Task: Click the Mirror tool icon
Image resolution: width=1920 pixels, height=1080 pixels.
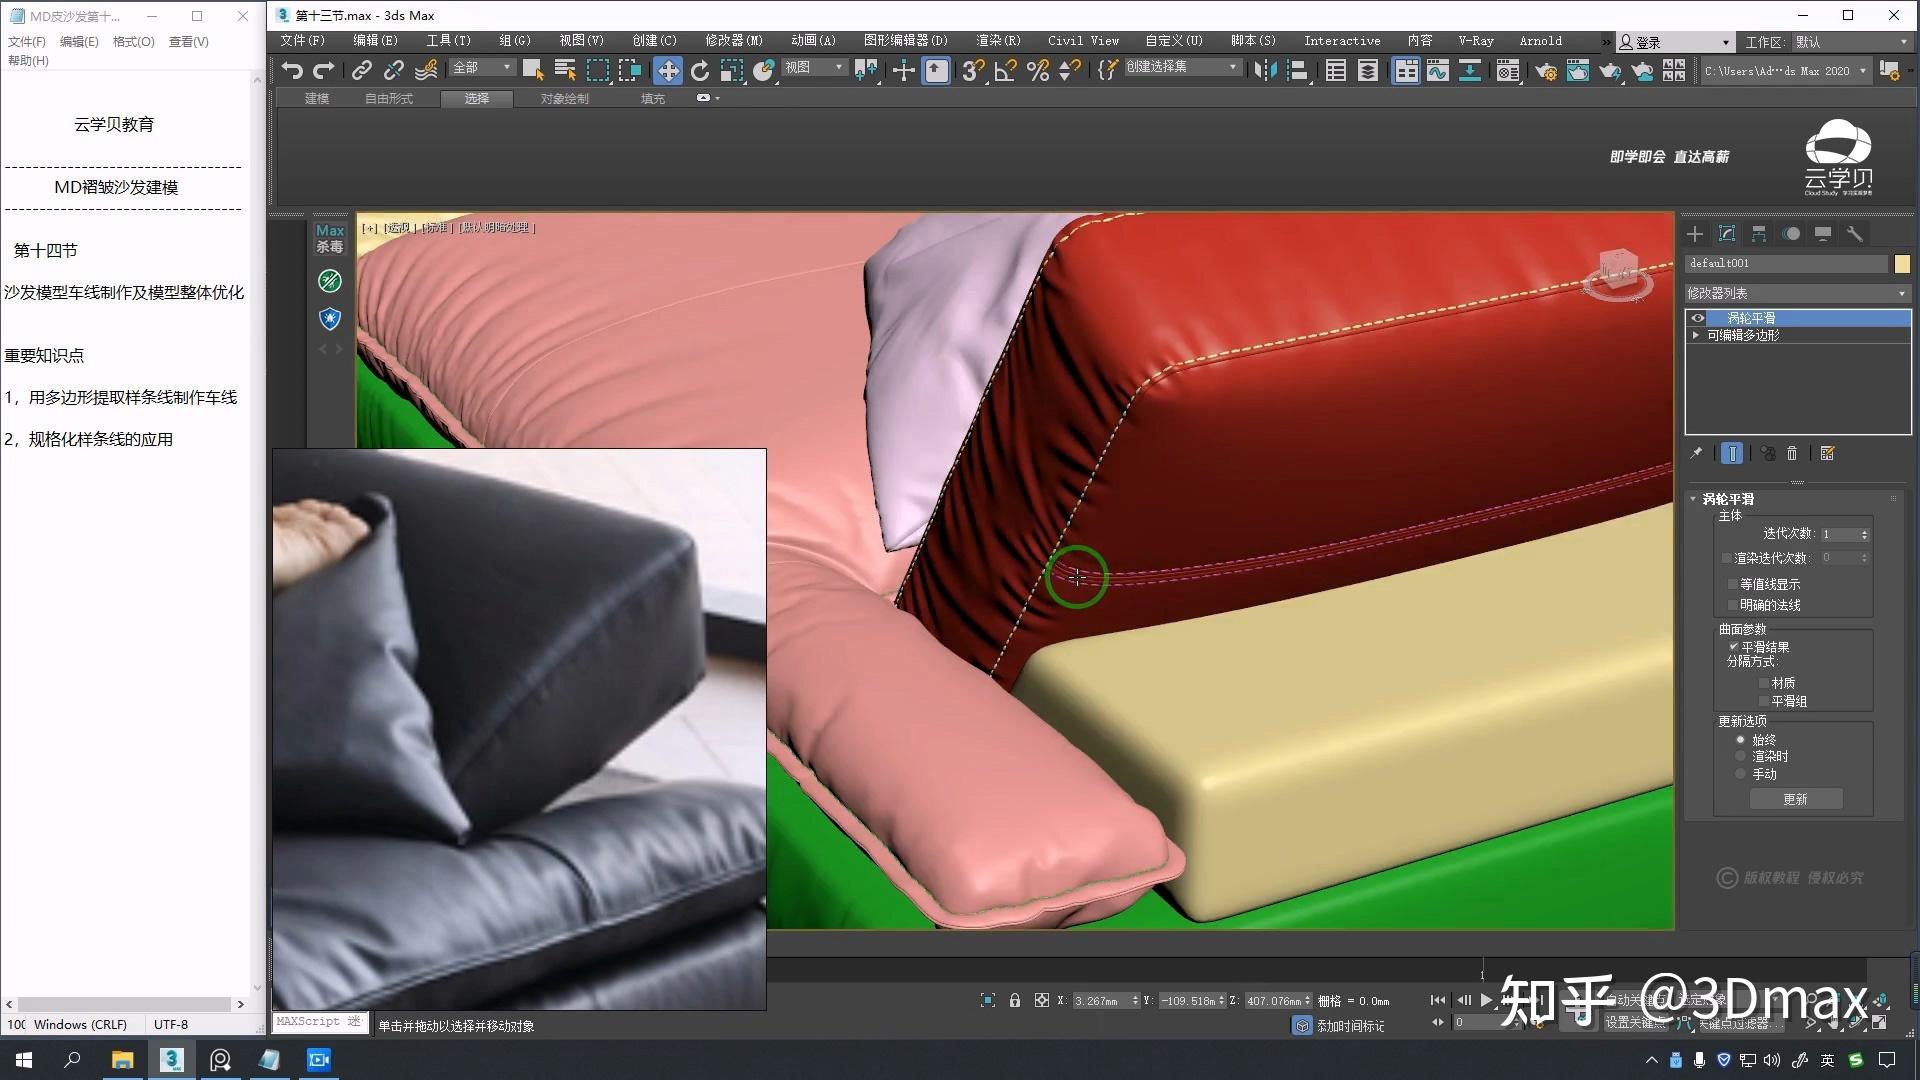Action: pos(1264,69)
